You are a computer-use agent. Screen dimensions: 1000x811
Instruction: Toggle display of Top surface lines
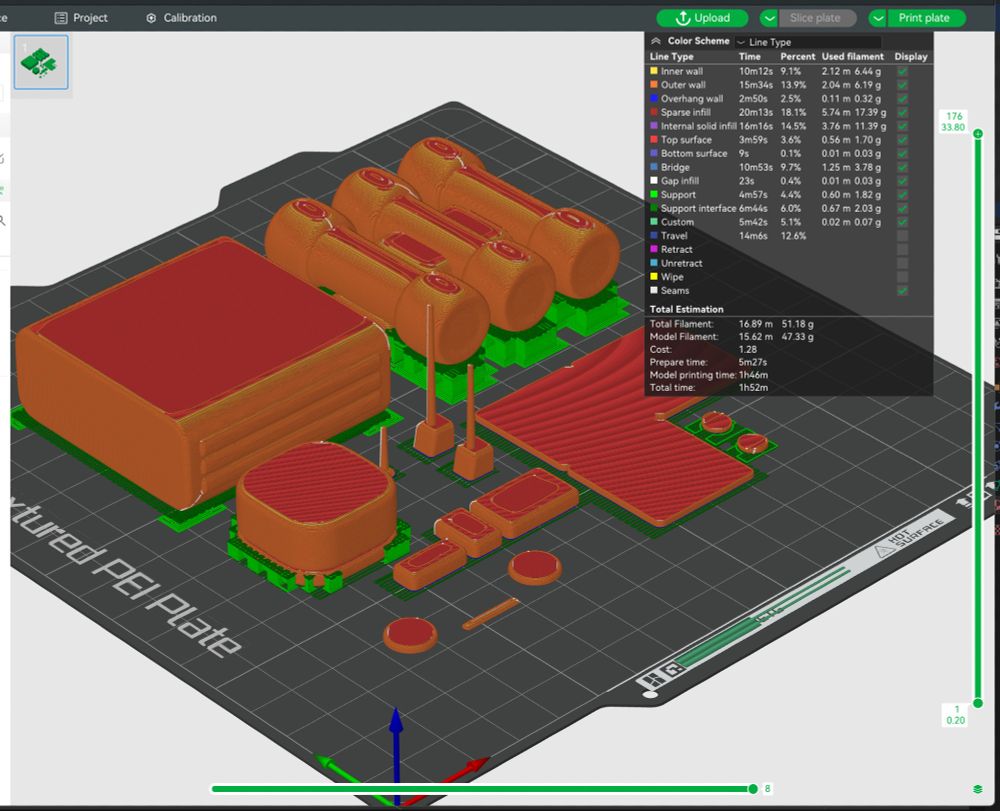(x=902, y=140)
